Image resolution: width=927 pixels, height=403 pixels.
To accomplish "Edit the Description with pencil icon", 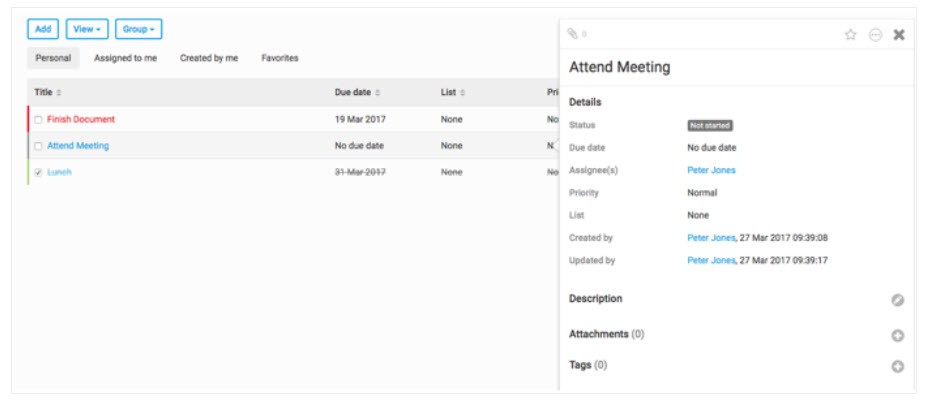I will pos(898,299).
